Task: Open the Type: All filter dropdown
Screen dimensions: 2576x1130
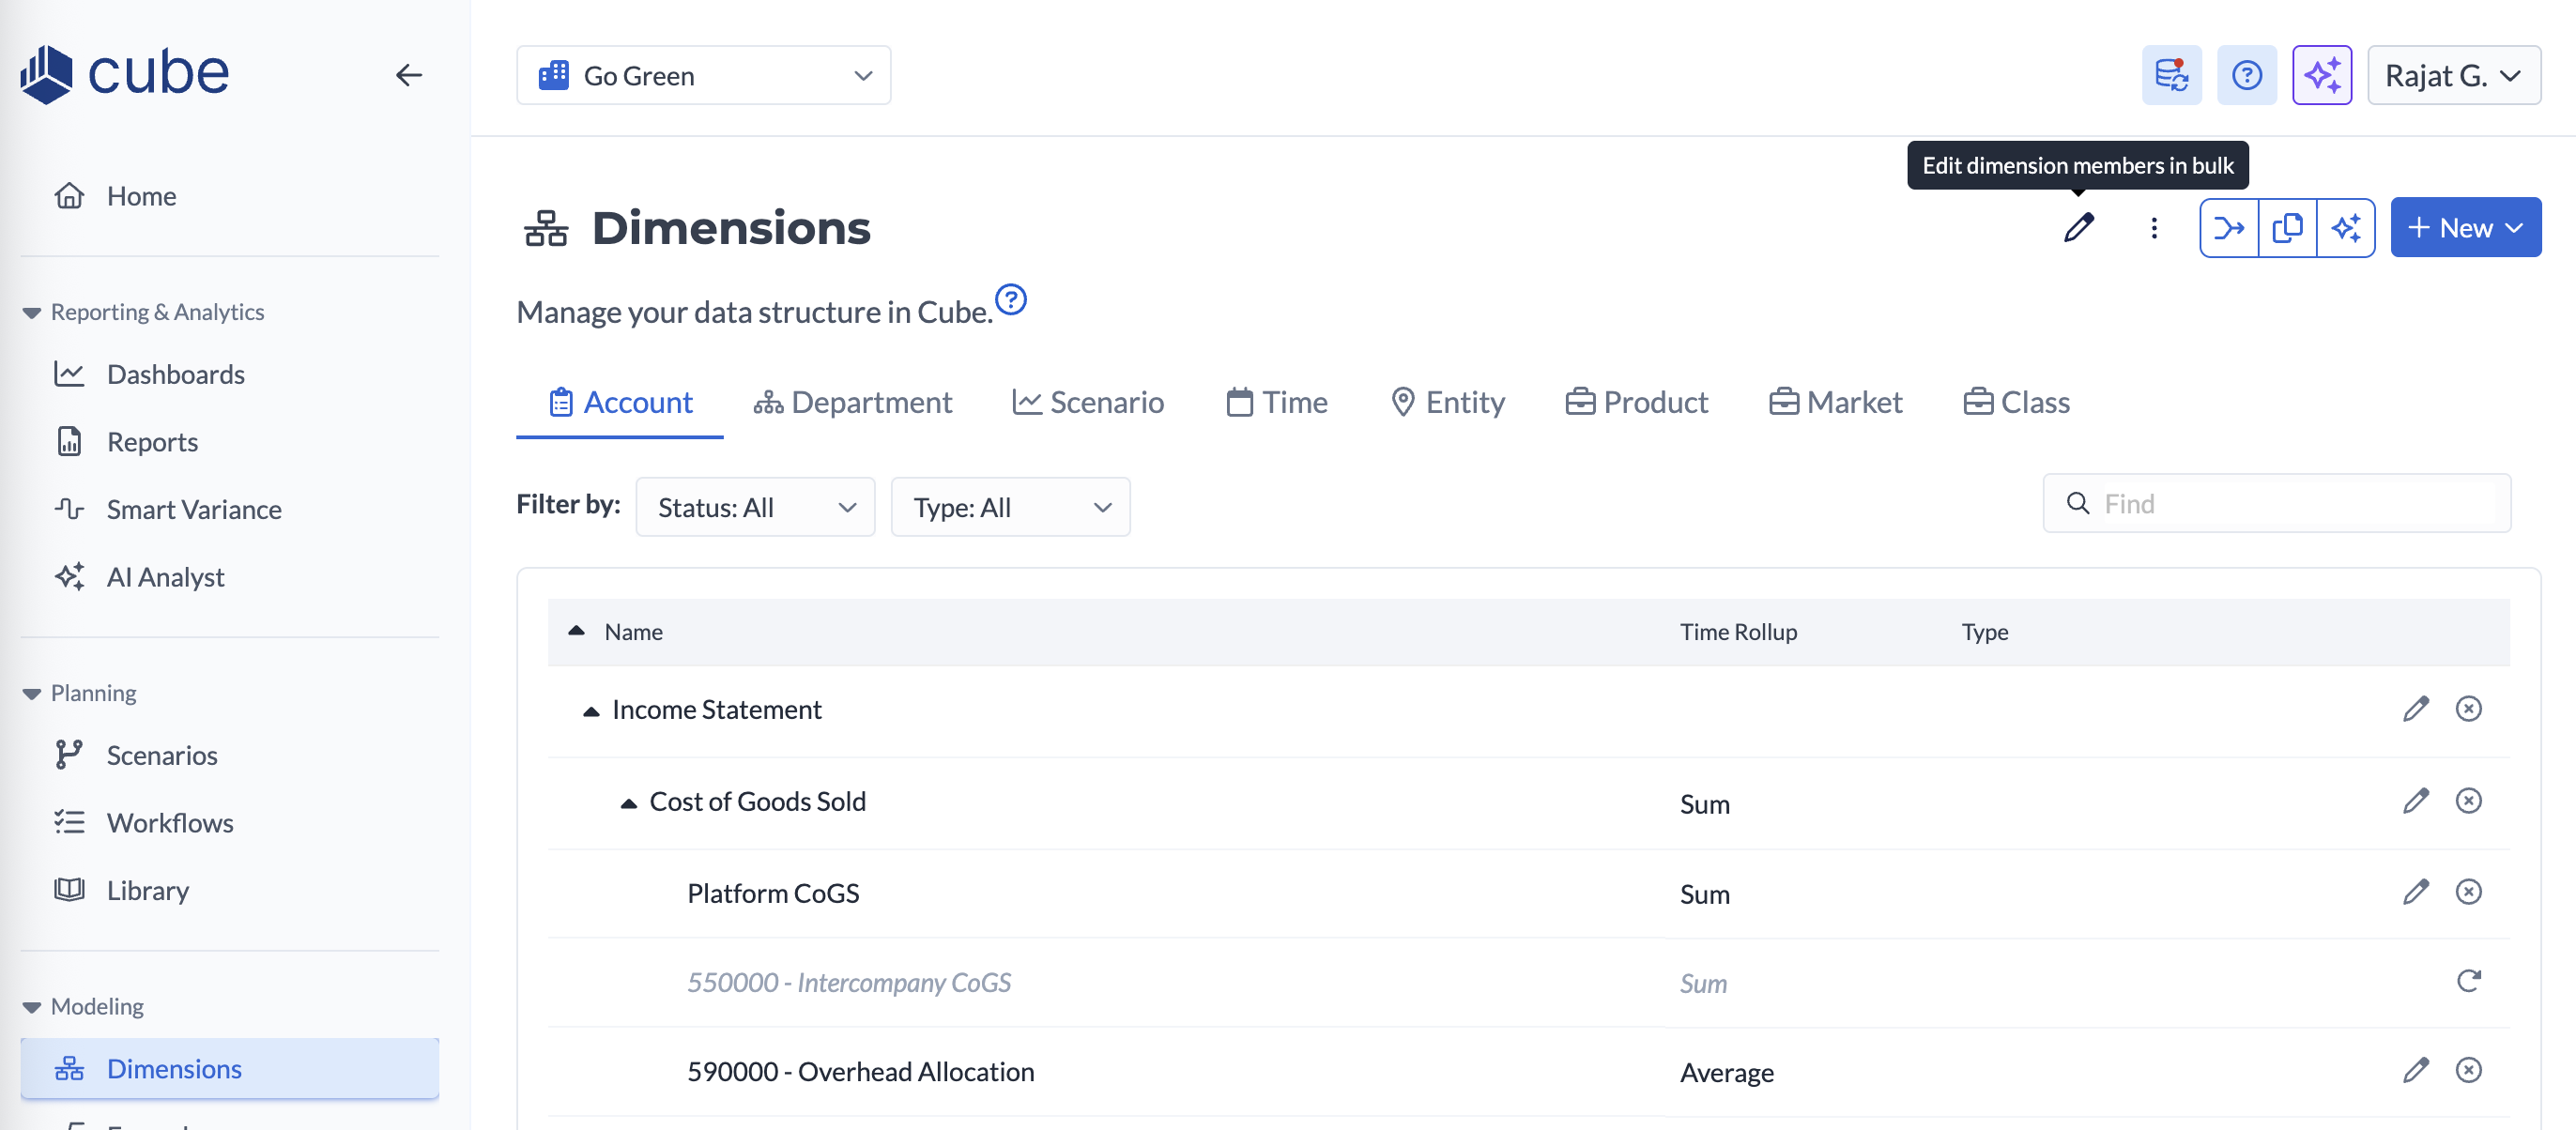Action: 1010,507
